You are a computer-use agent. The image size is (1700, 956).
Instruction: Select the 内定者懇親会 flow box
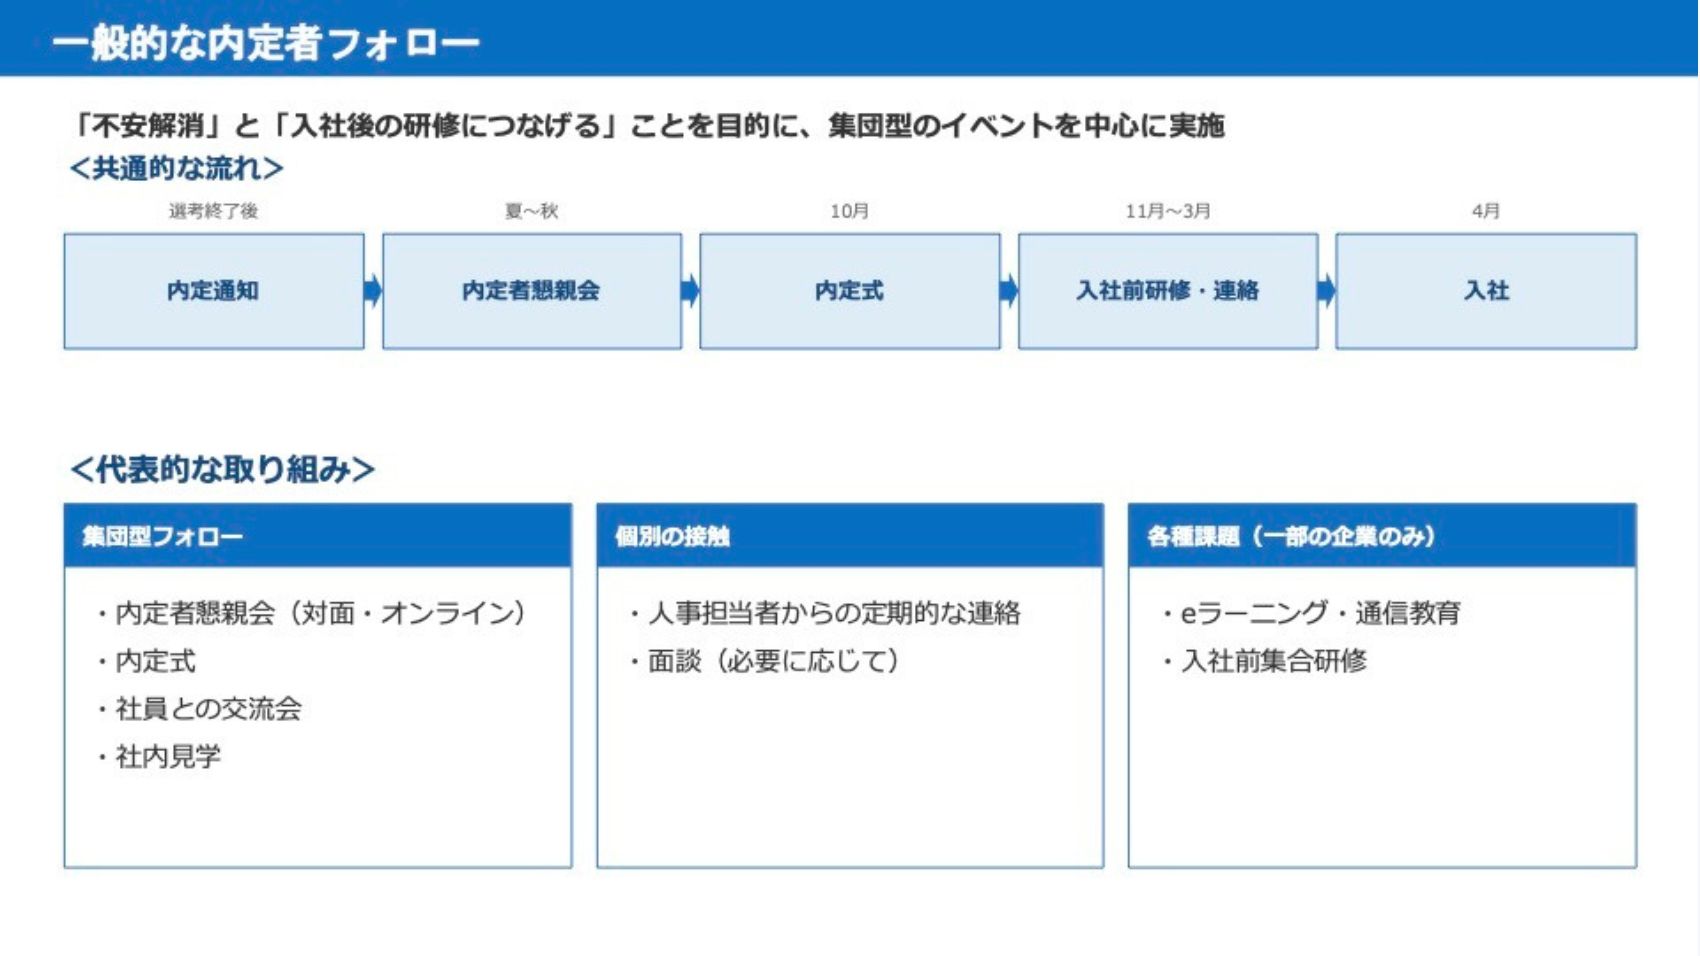(532, 291)
